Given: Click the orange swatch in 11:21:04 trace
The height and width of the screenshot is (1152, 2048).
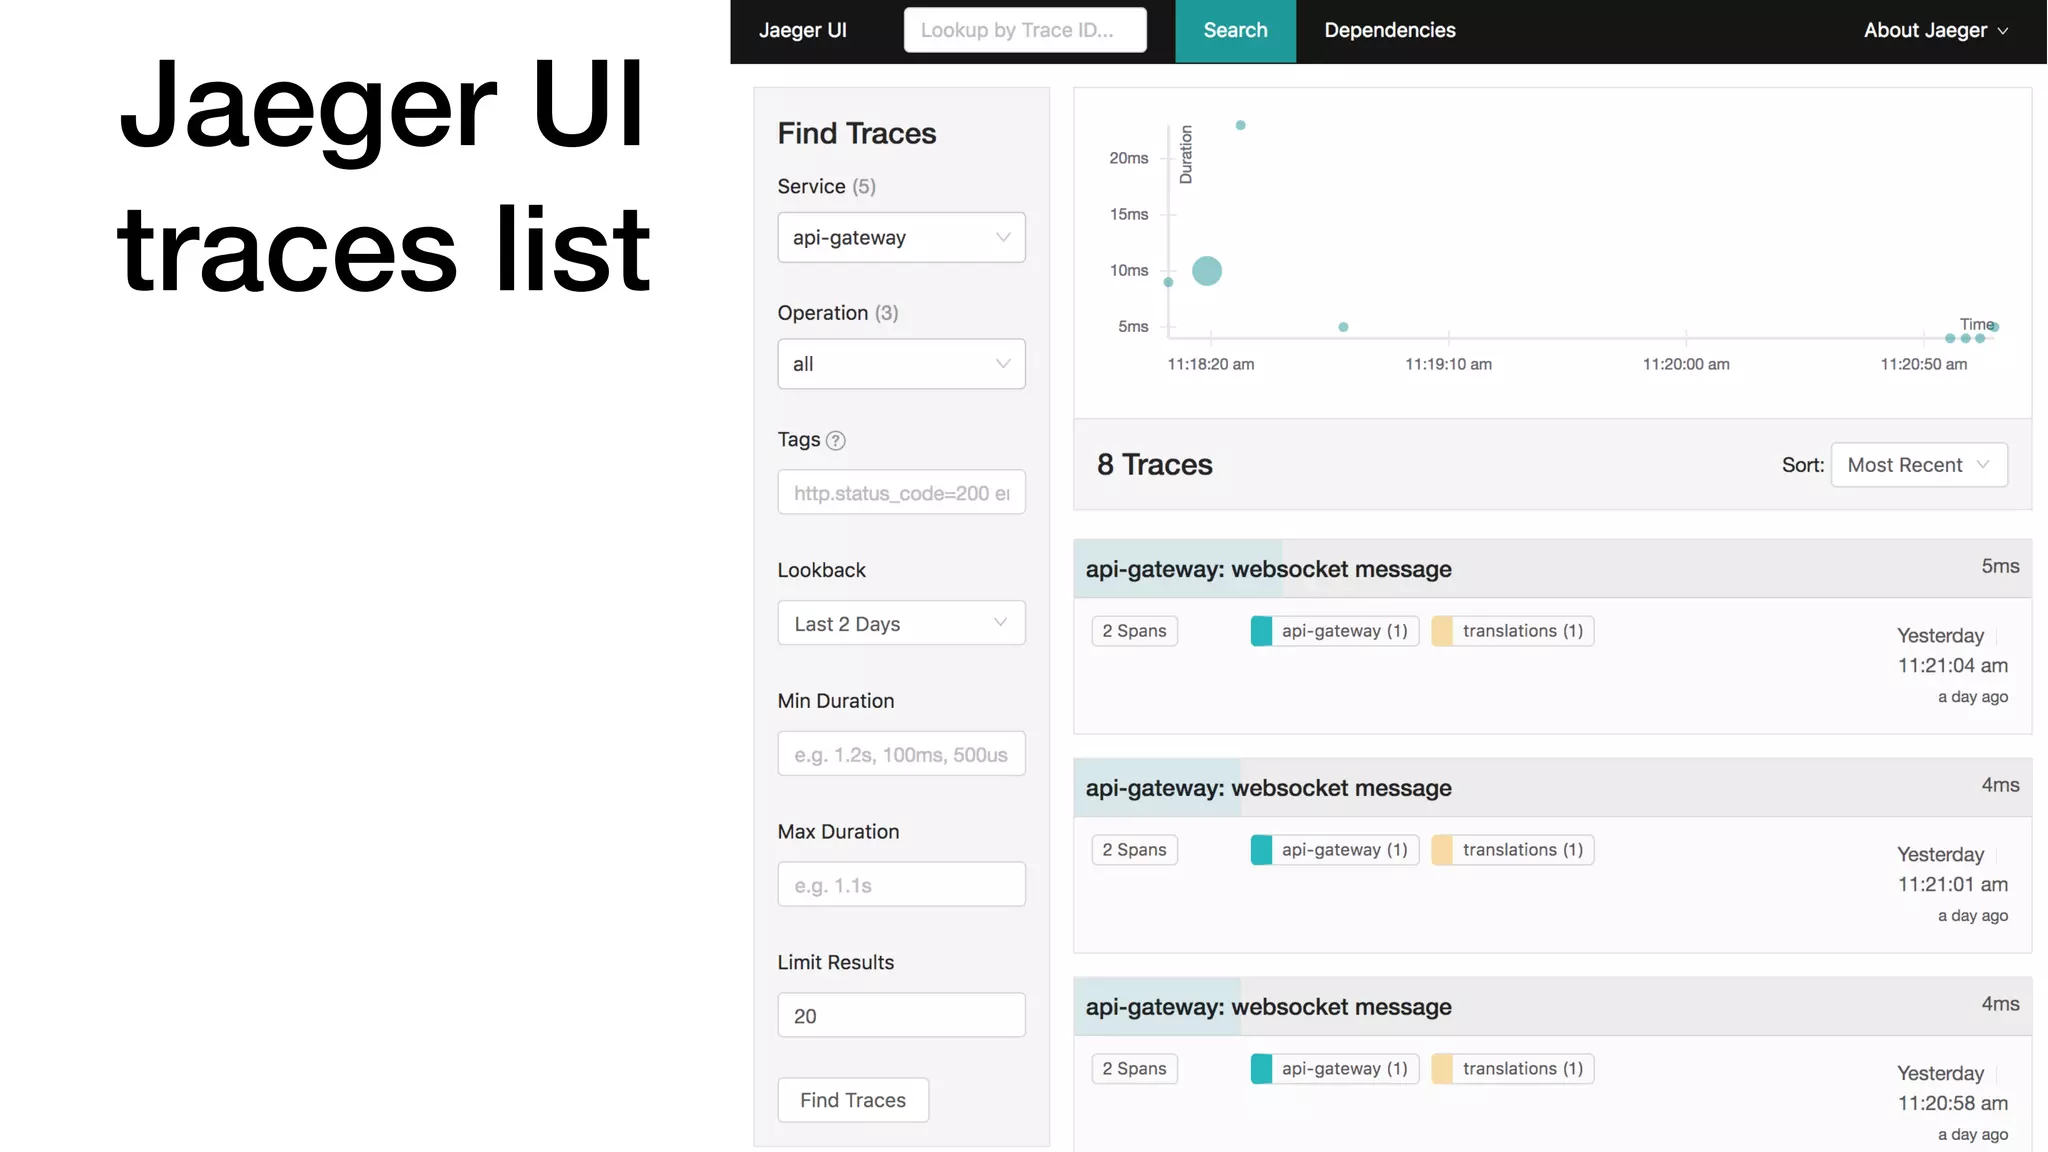Looking at the screenshot, I should pos(1442,631).
